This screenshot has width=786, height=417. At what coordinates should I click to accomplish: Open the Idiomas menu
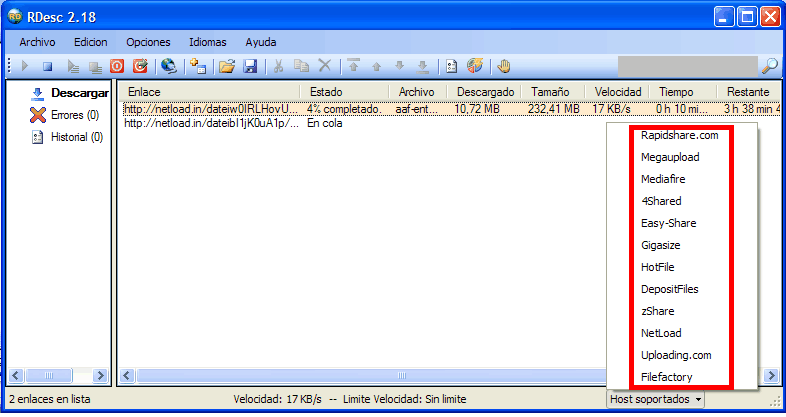208,42
